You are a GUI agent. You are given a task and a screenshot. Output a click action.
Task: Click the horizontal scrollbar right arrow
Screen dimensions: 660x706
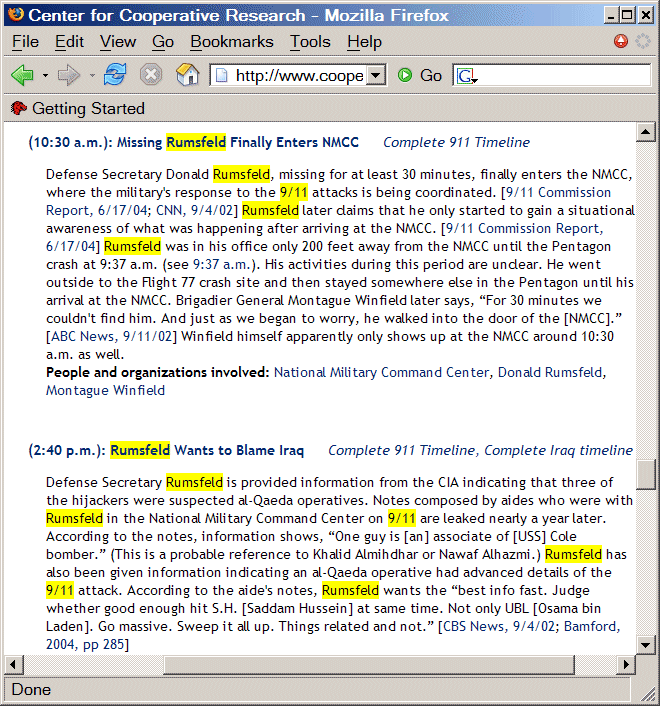coord(626,664)
